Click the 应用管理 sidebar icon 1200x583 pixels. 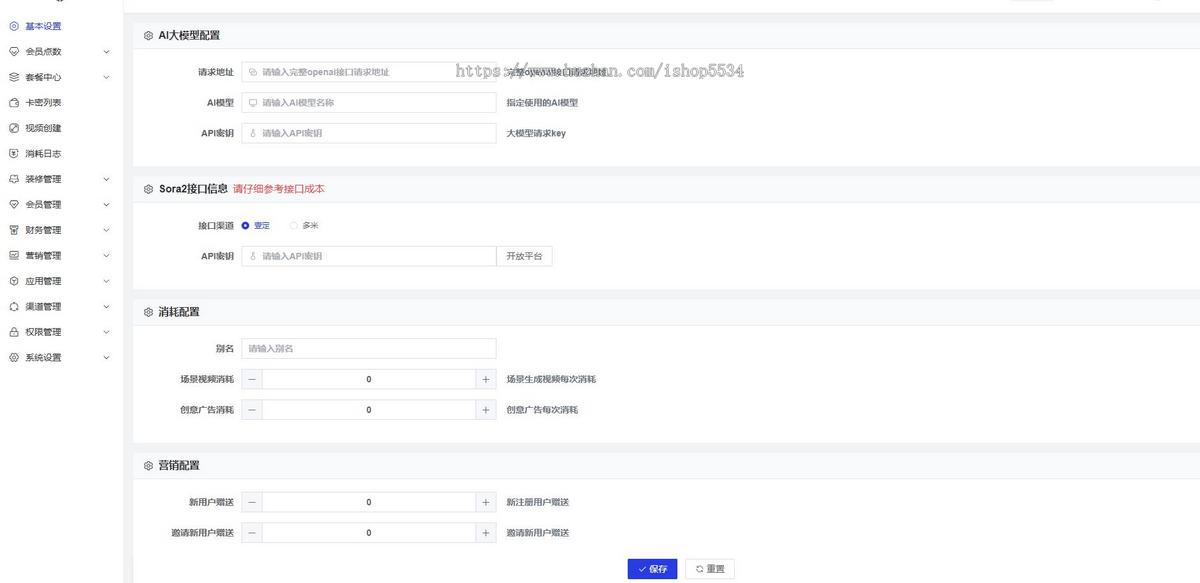tap(14, 281)
